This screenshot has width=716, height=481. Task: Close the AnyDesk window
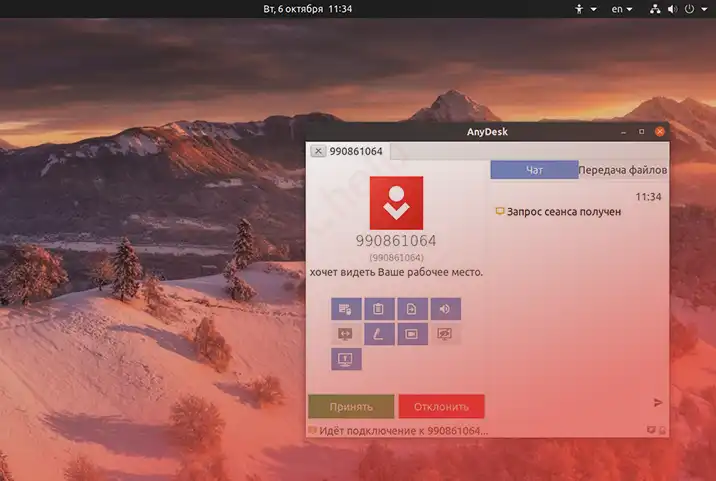click(x=660, y=132)
